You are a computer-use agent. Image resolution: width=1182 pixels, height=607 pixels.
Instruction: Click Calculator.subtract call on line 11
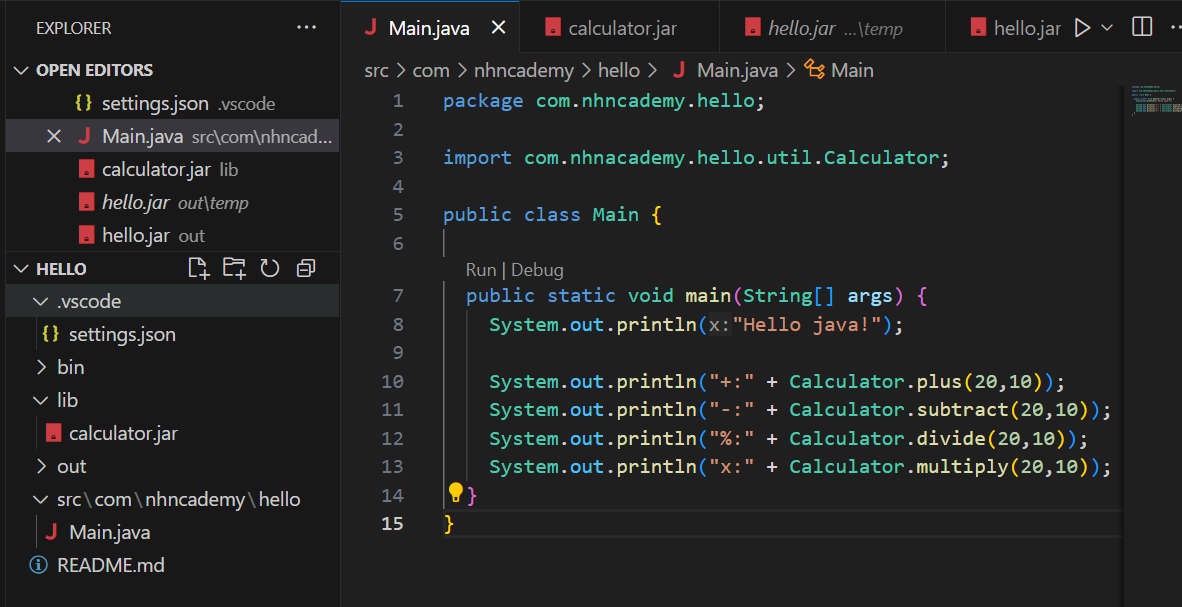pyautogui.click(x=945, y=410)
